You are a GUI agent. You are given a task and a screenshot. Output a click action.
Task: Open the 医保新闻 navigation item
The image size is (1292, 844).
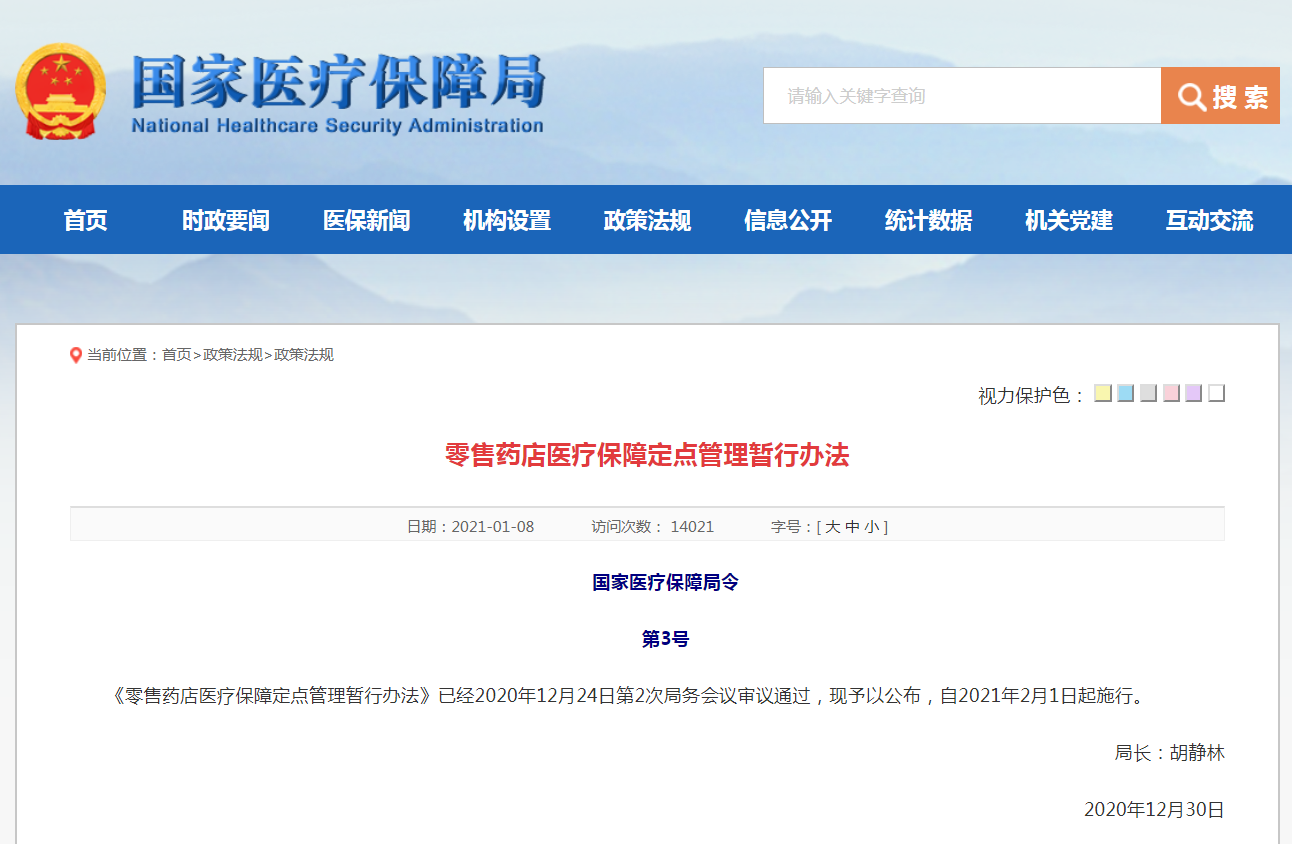(x=367, y=220)
